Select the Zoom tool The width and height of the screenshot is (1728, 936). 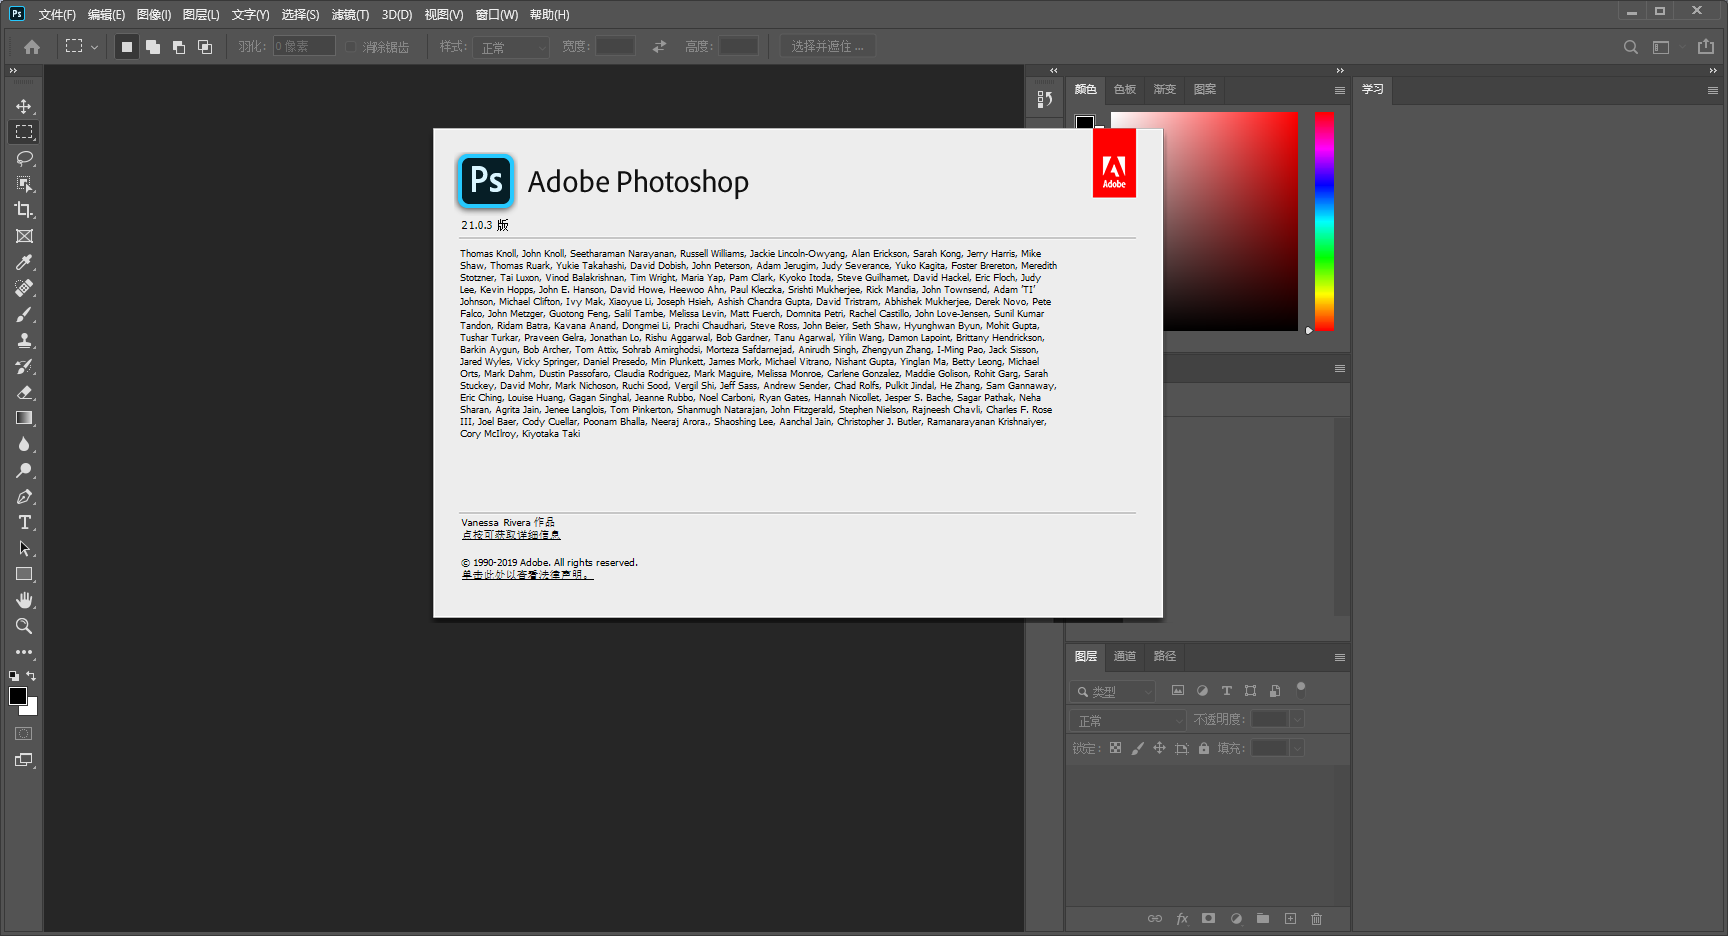(x=24, y=627)
